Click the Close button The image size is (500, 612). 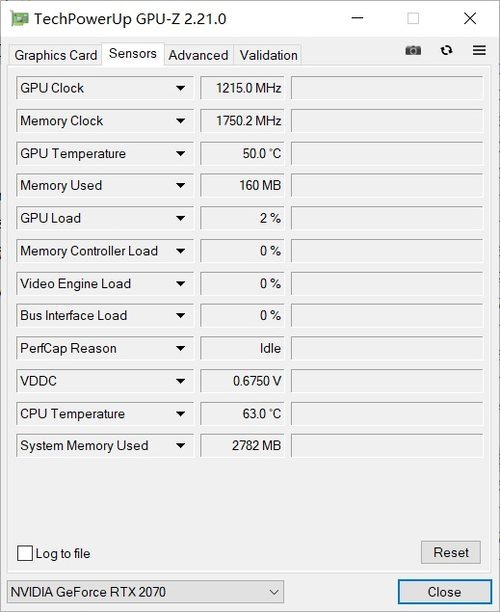[x=445, y=592]
